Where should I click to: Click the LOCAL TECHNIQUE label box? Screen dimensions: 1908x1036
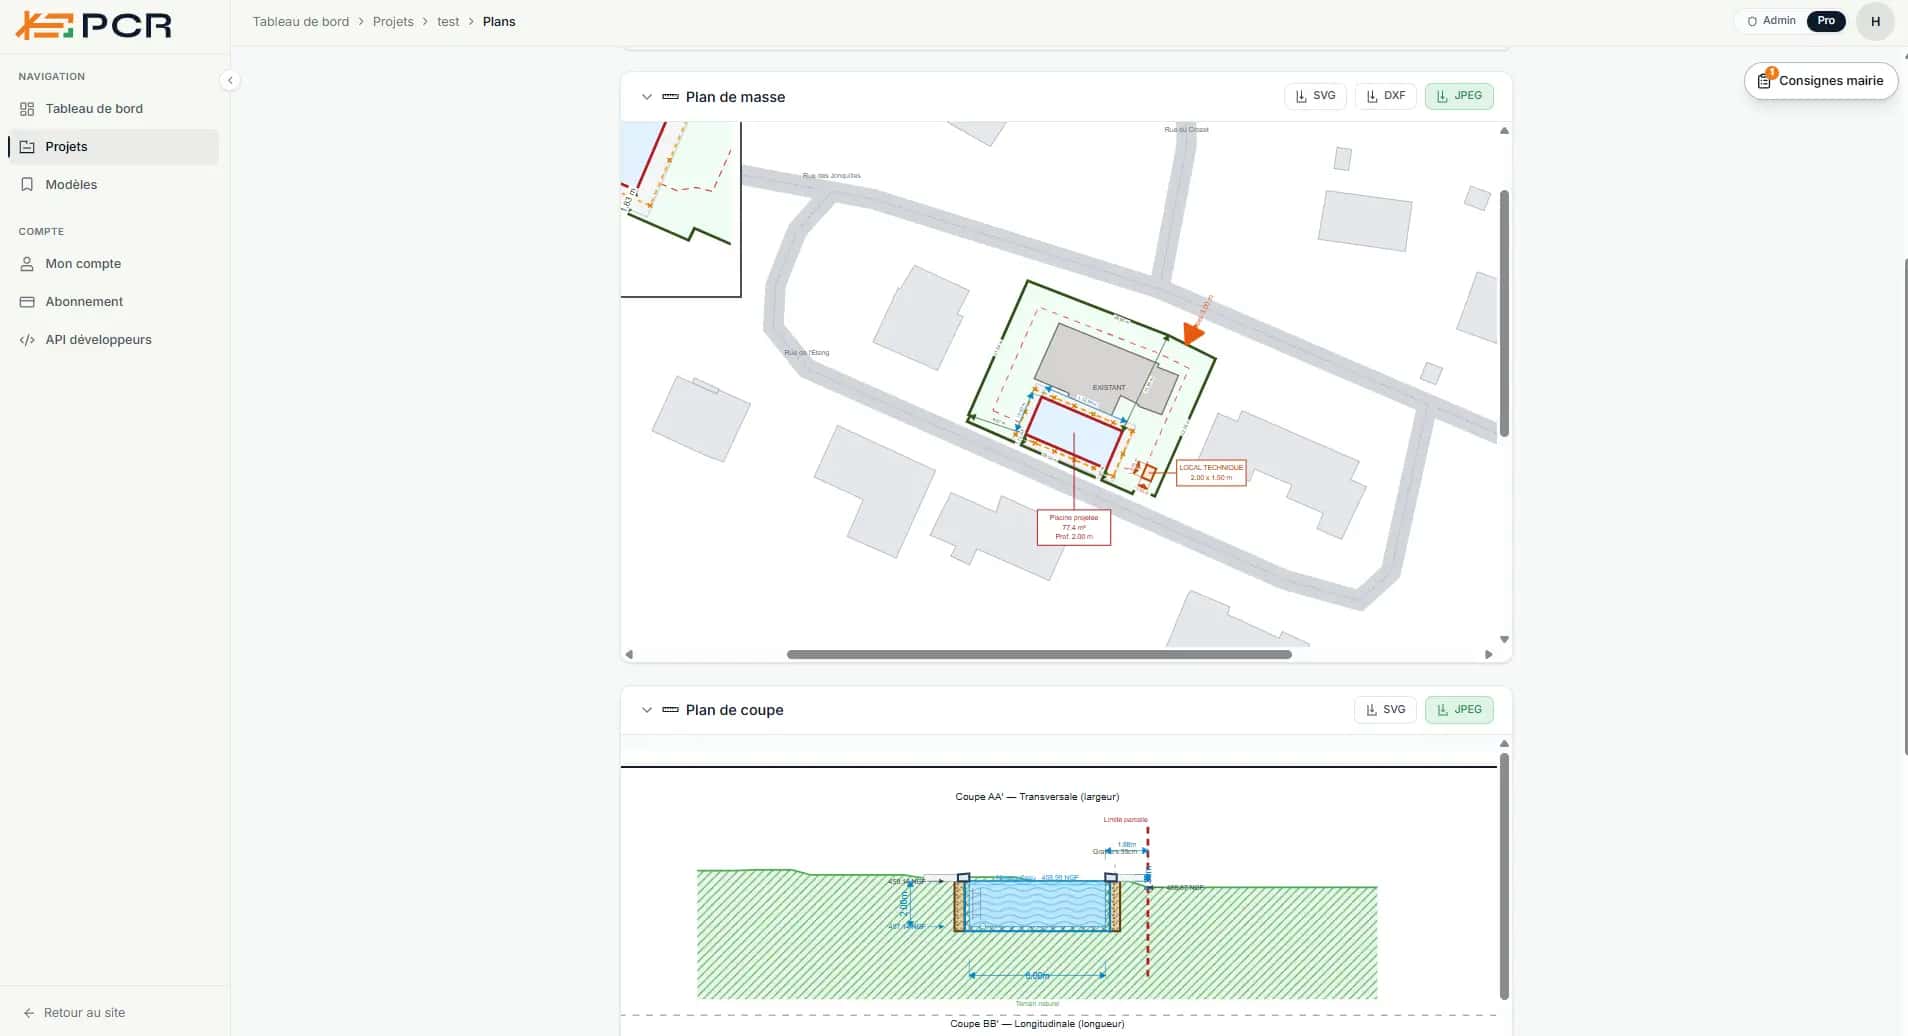(x=1211, y=473)
